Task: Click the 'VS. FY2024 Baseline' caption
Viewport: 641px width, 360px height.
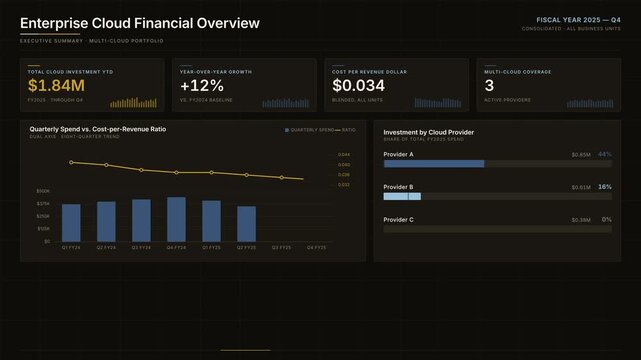Action: 206,100
